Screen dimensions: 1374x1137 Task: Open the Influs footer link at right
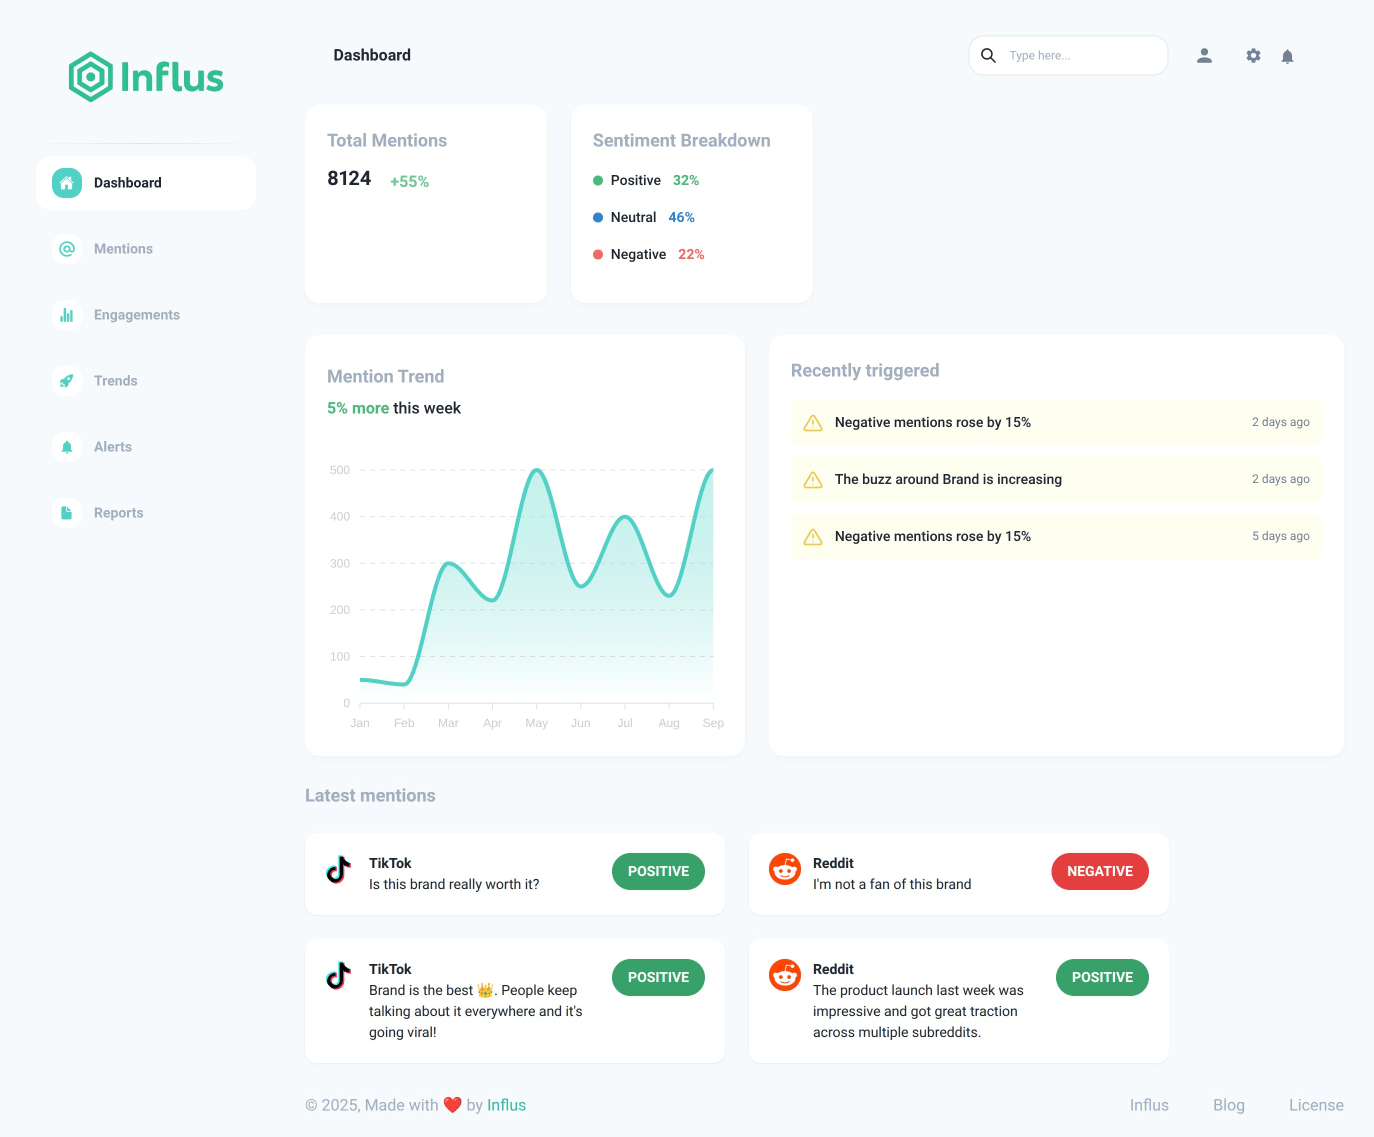[x=1149, y=1105]
